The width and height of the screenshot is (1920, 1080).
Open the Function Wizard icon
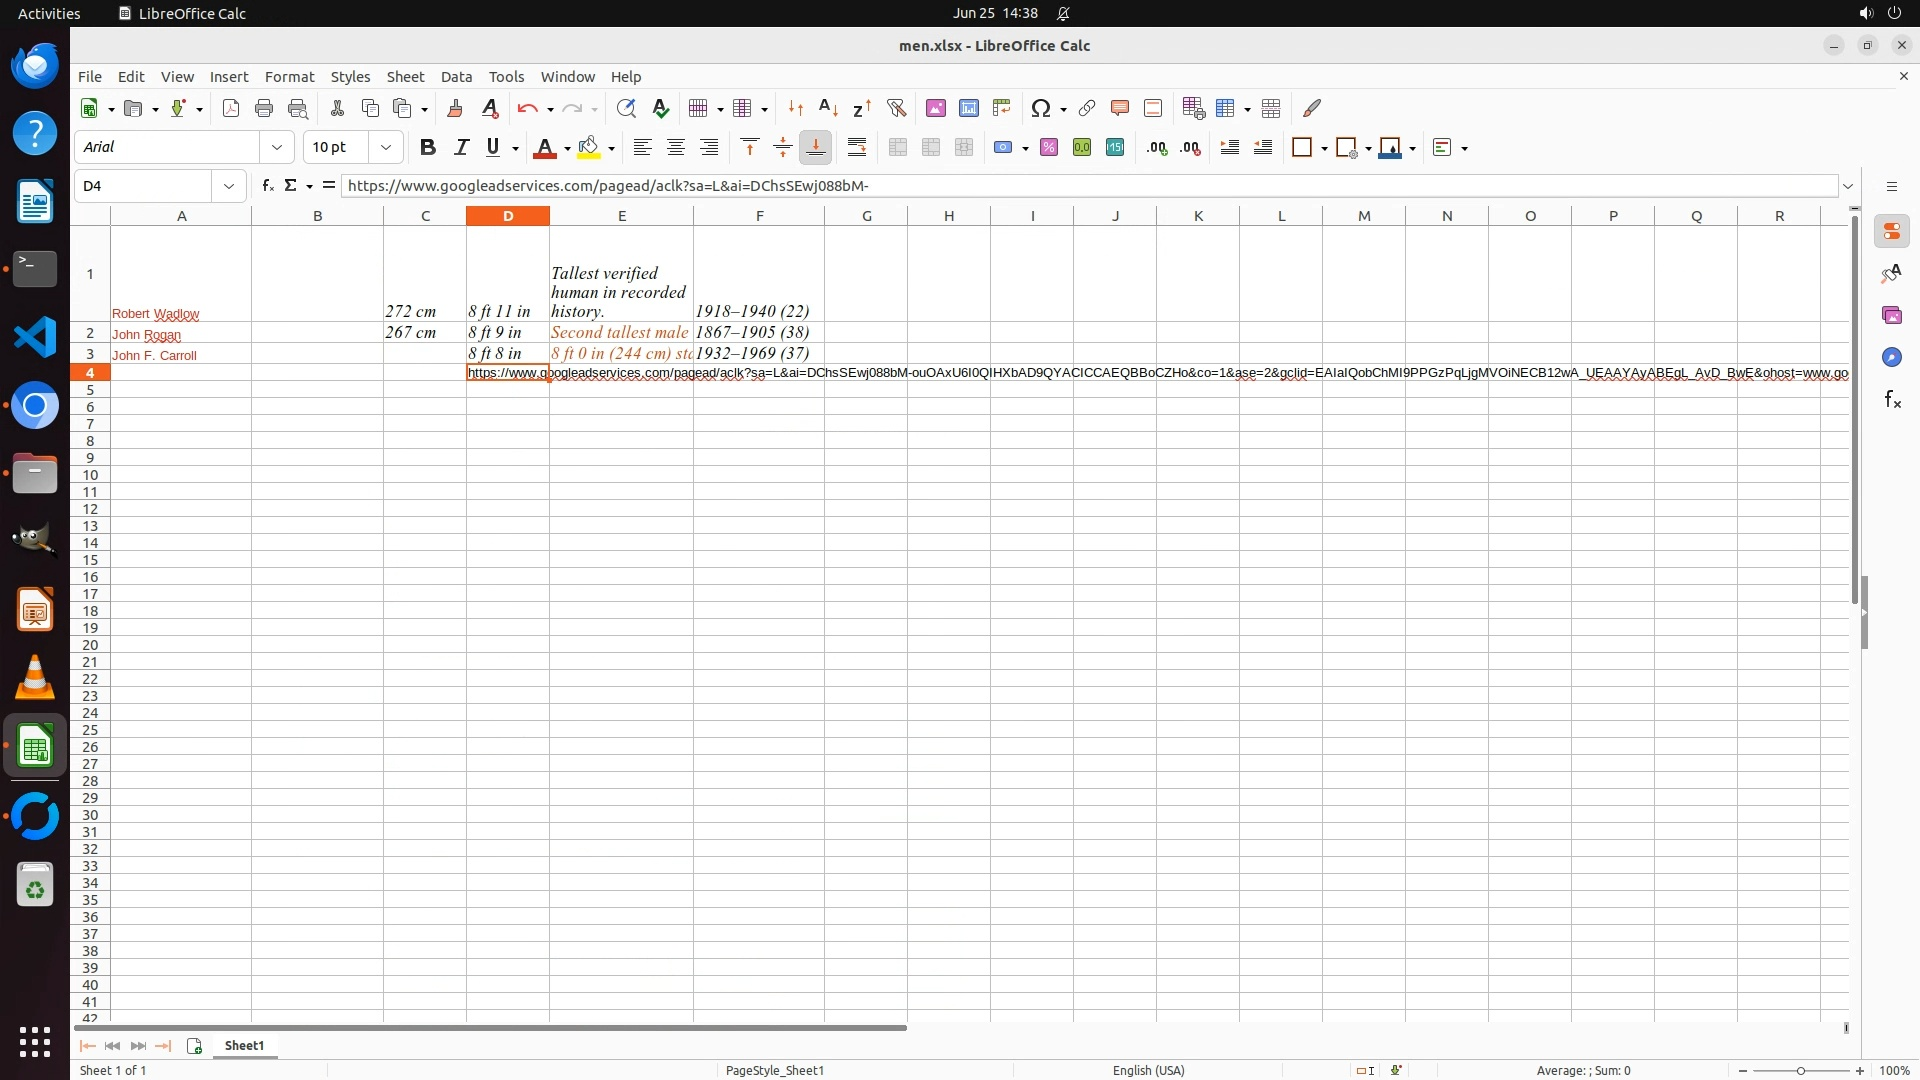click(267, 186)
